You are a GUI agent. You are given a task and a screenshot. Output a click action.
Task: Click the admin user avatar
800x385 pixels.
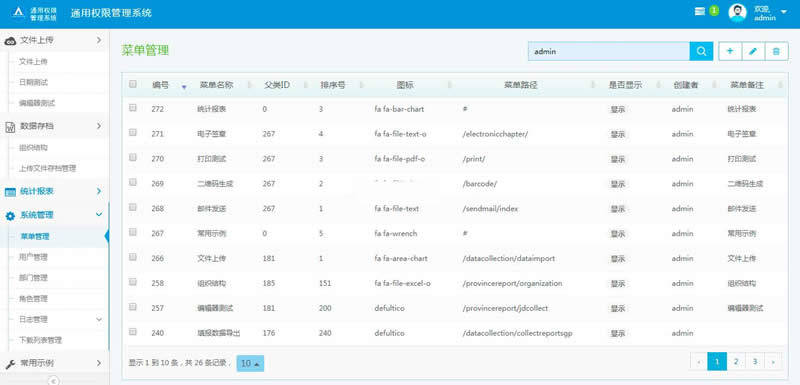click(737, 13)
